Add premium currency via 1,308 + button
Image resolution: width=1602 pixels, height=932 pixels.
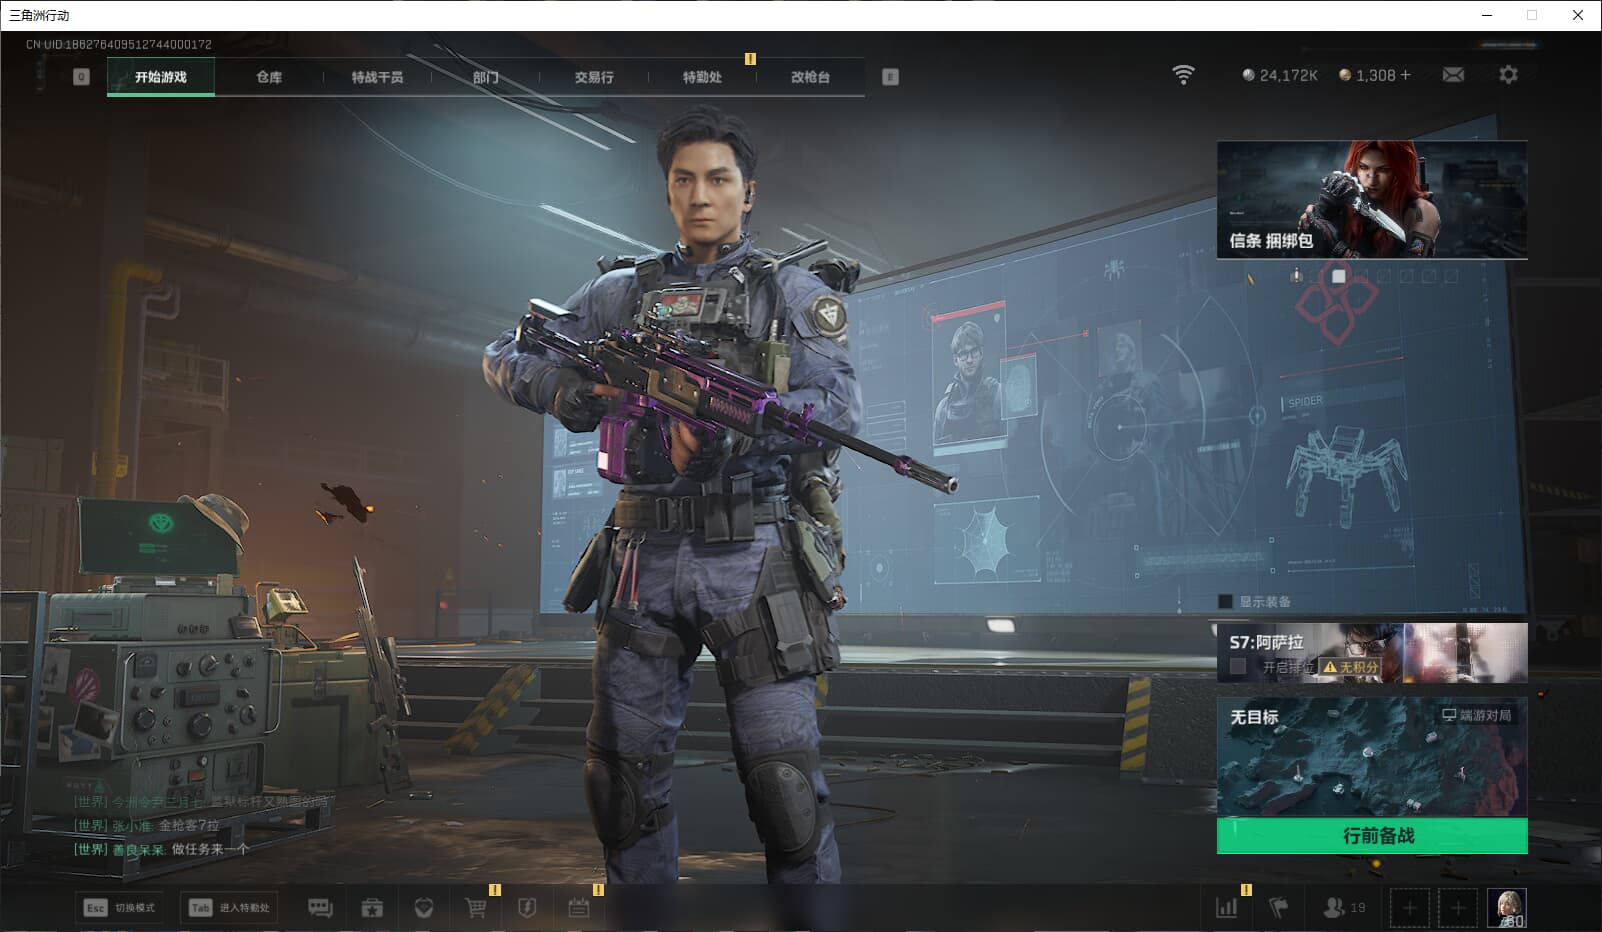(x=1375, y=75)
